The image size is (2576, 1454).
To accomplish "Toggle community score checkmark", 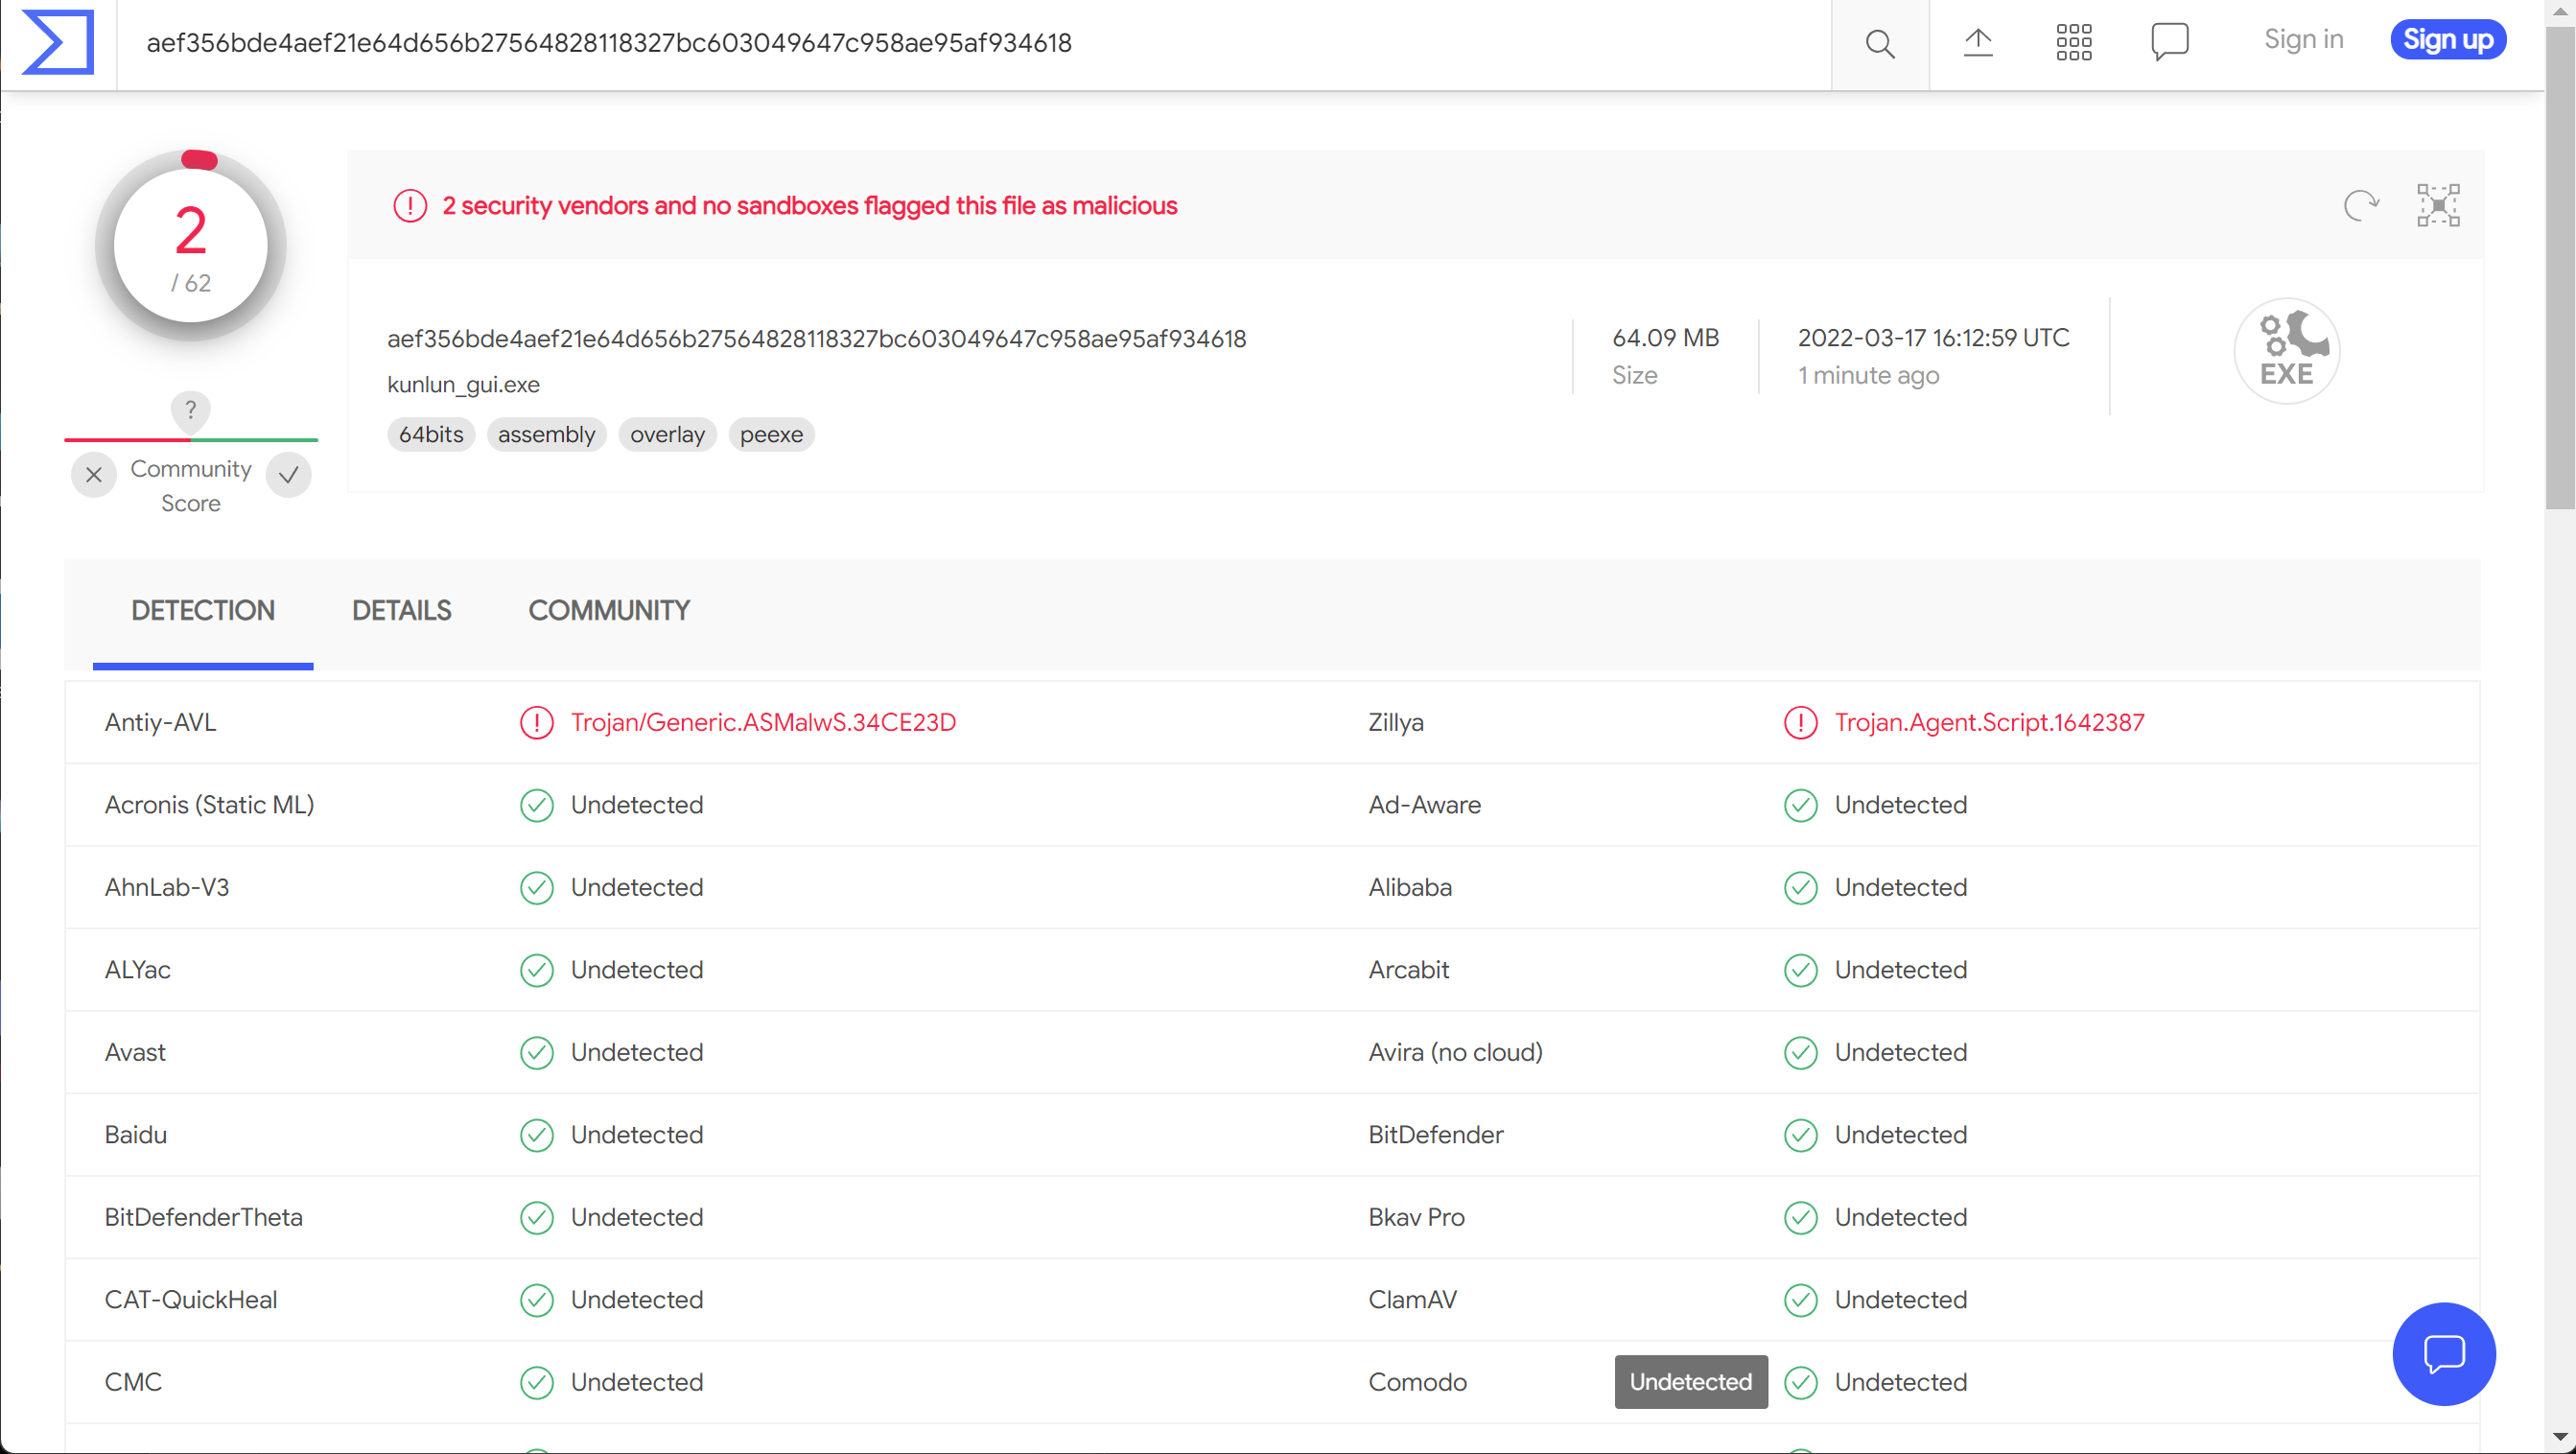I will pyautogui.click(x=289, y=474).
